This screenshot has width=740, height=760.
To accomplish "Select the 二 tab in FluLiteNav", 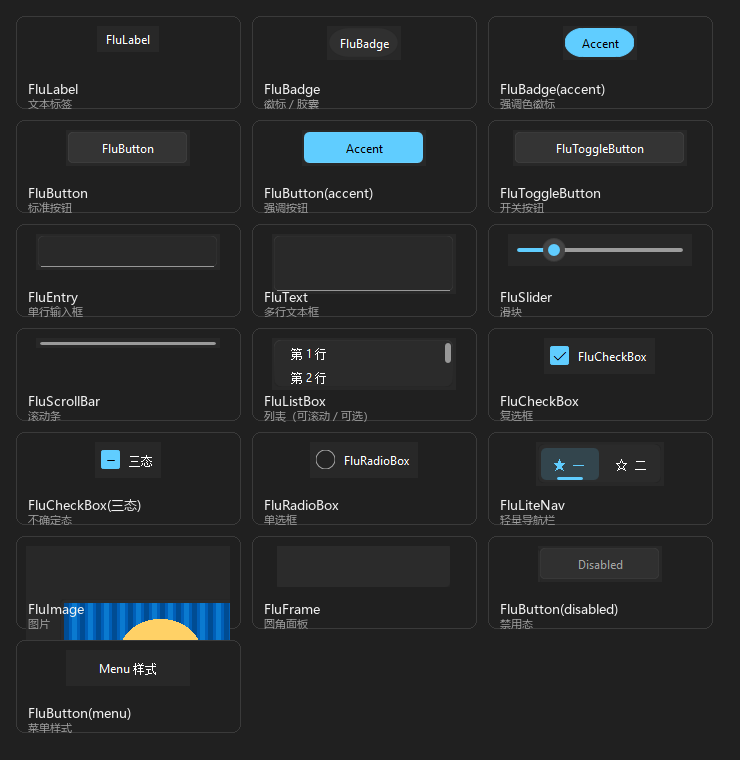I will click(630, 465).
